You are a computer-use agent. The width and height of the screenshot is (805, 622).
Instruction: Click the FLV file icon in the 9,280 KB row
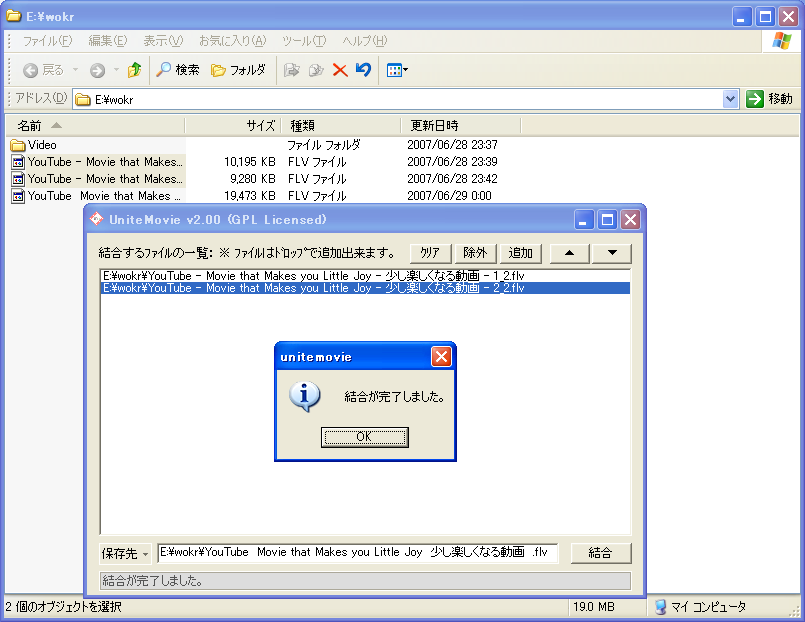coord(18,179)
